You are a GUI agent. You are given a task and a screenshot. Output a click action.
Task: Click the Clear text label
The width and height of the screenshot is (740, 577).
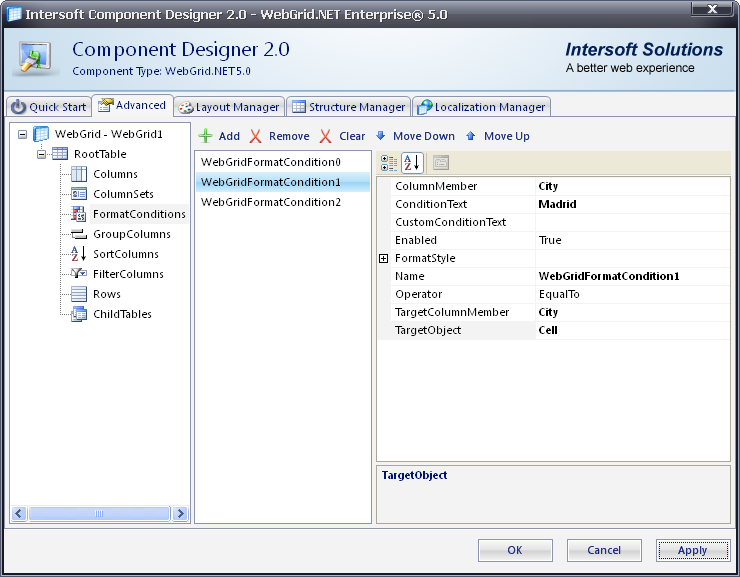pos(352,136)
